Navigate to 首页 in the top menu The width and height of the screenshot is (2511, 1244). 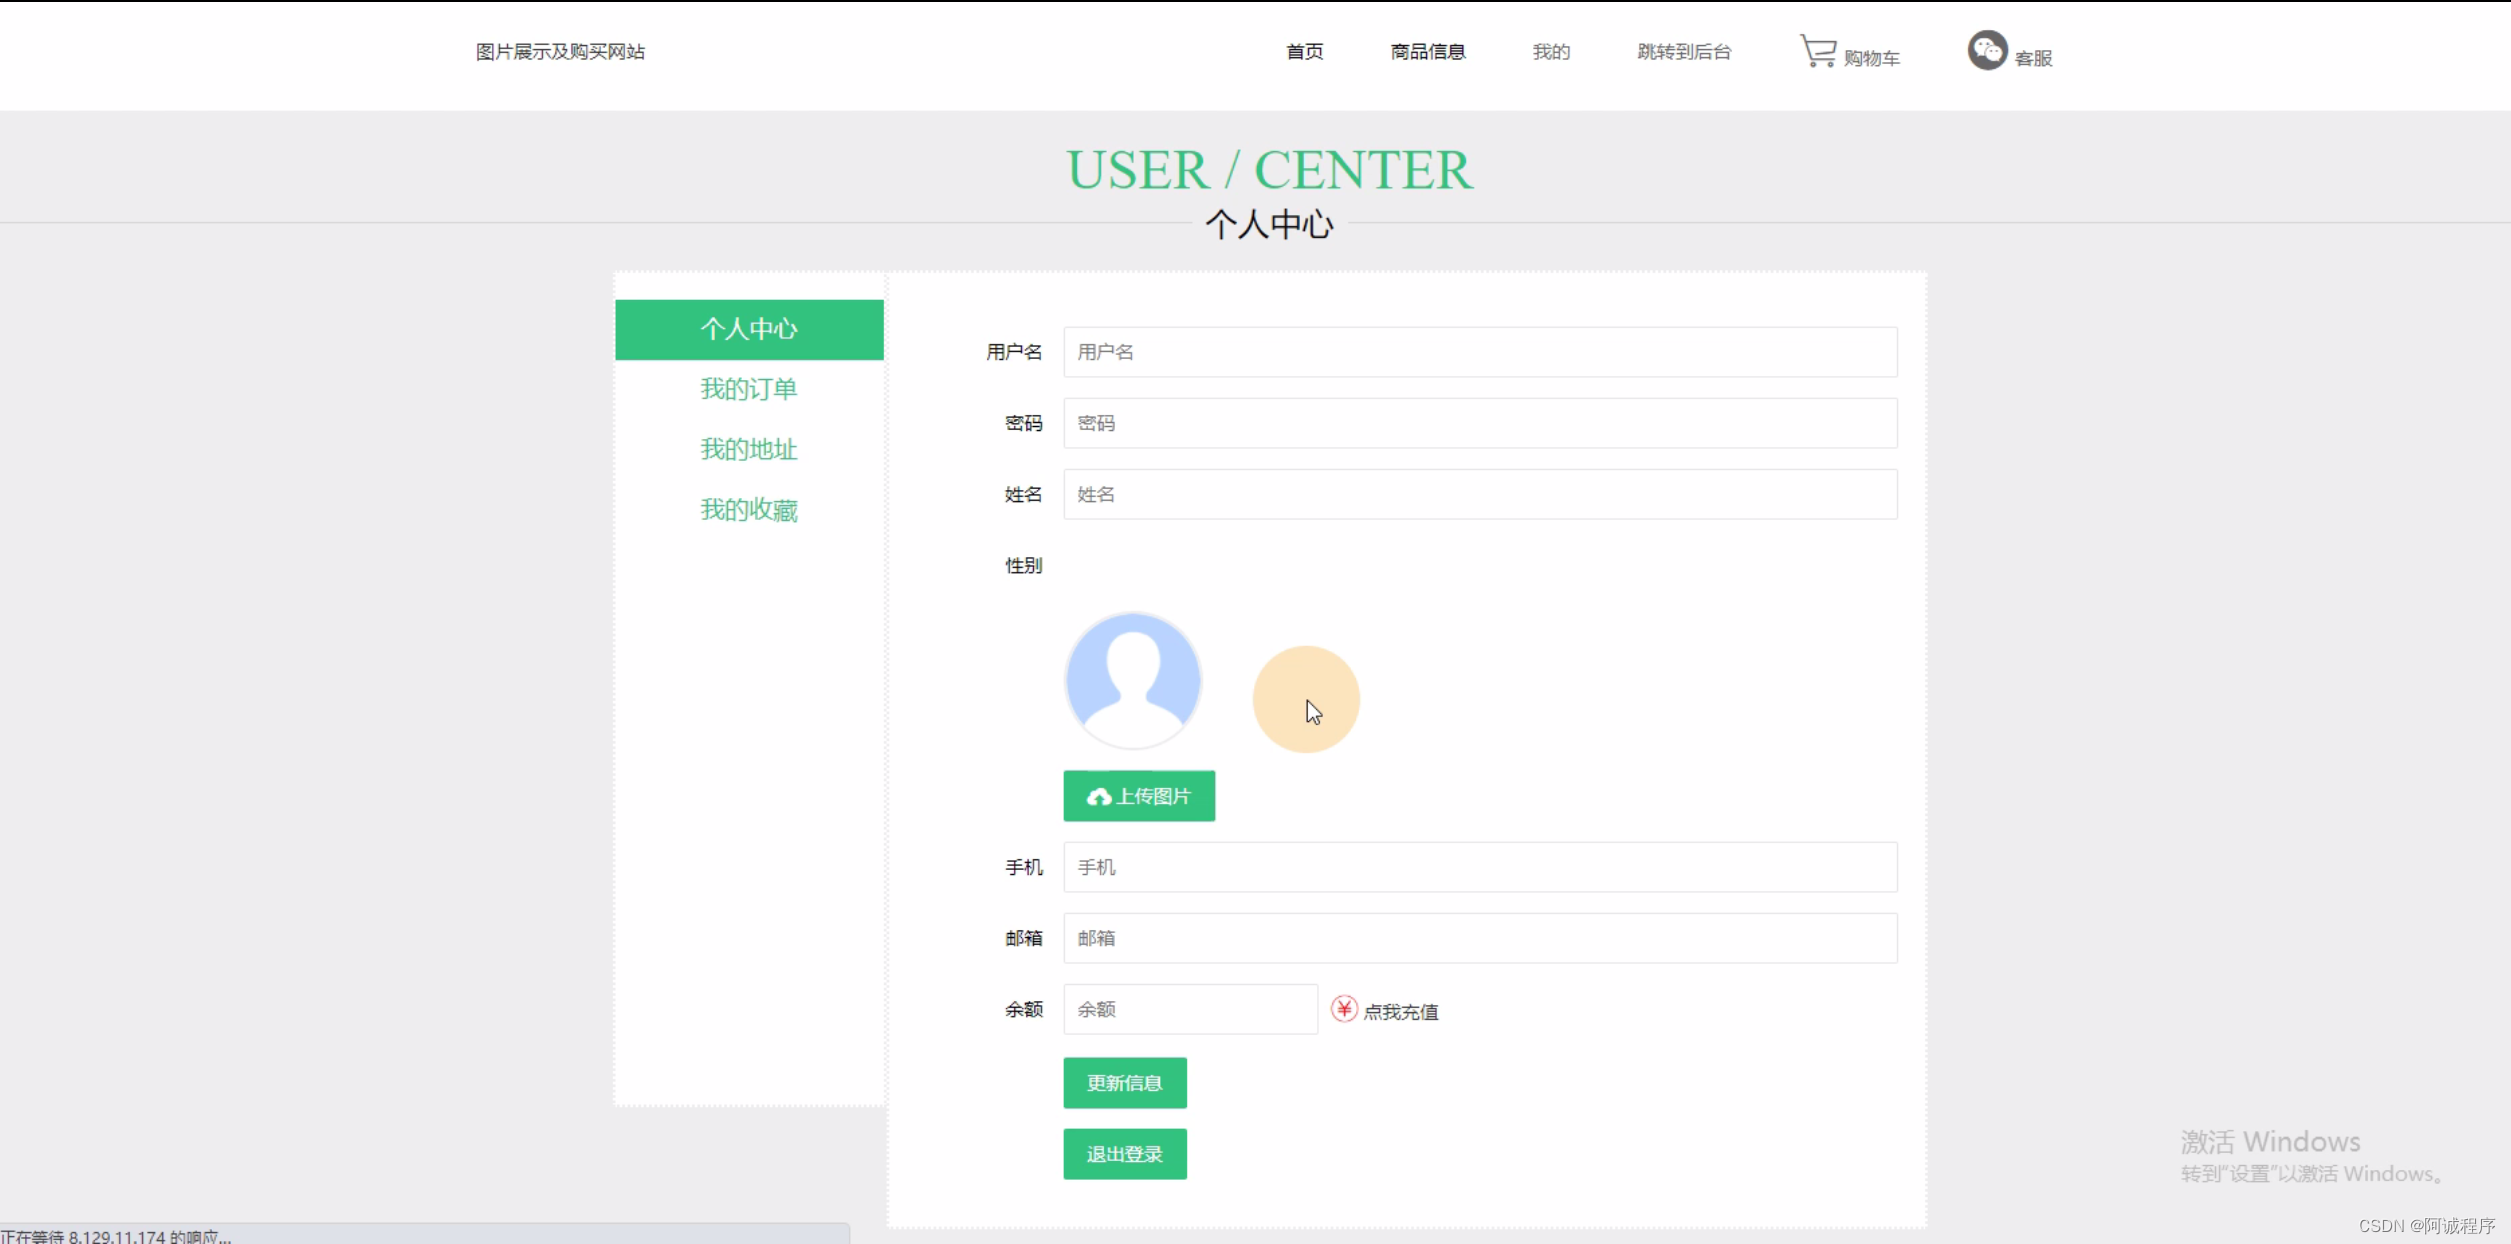coord(1304,51)
